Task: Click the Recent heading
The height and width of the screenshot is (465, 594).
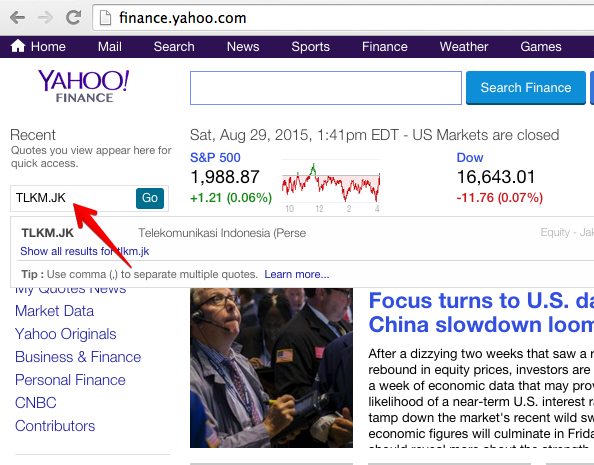Action: 33,135
